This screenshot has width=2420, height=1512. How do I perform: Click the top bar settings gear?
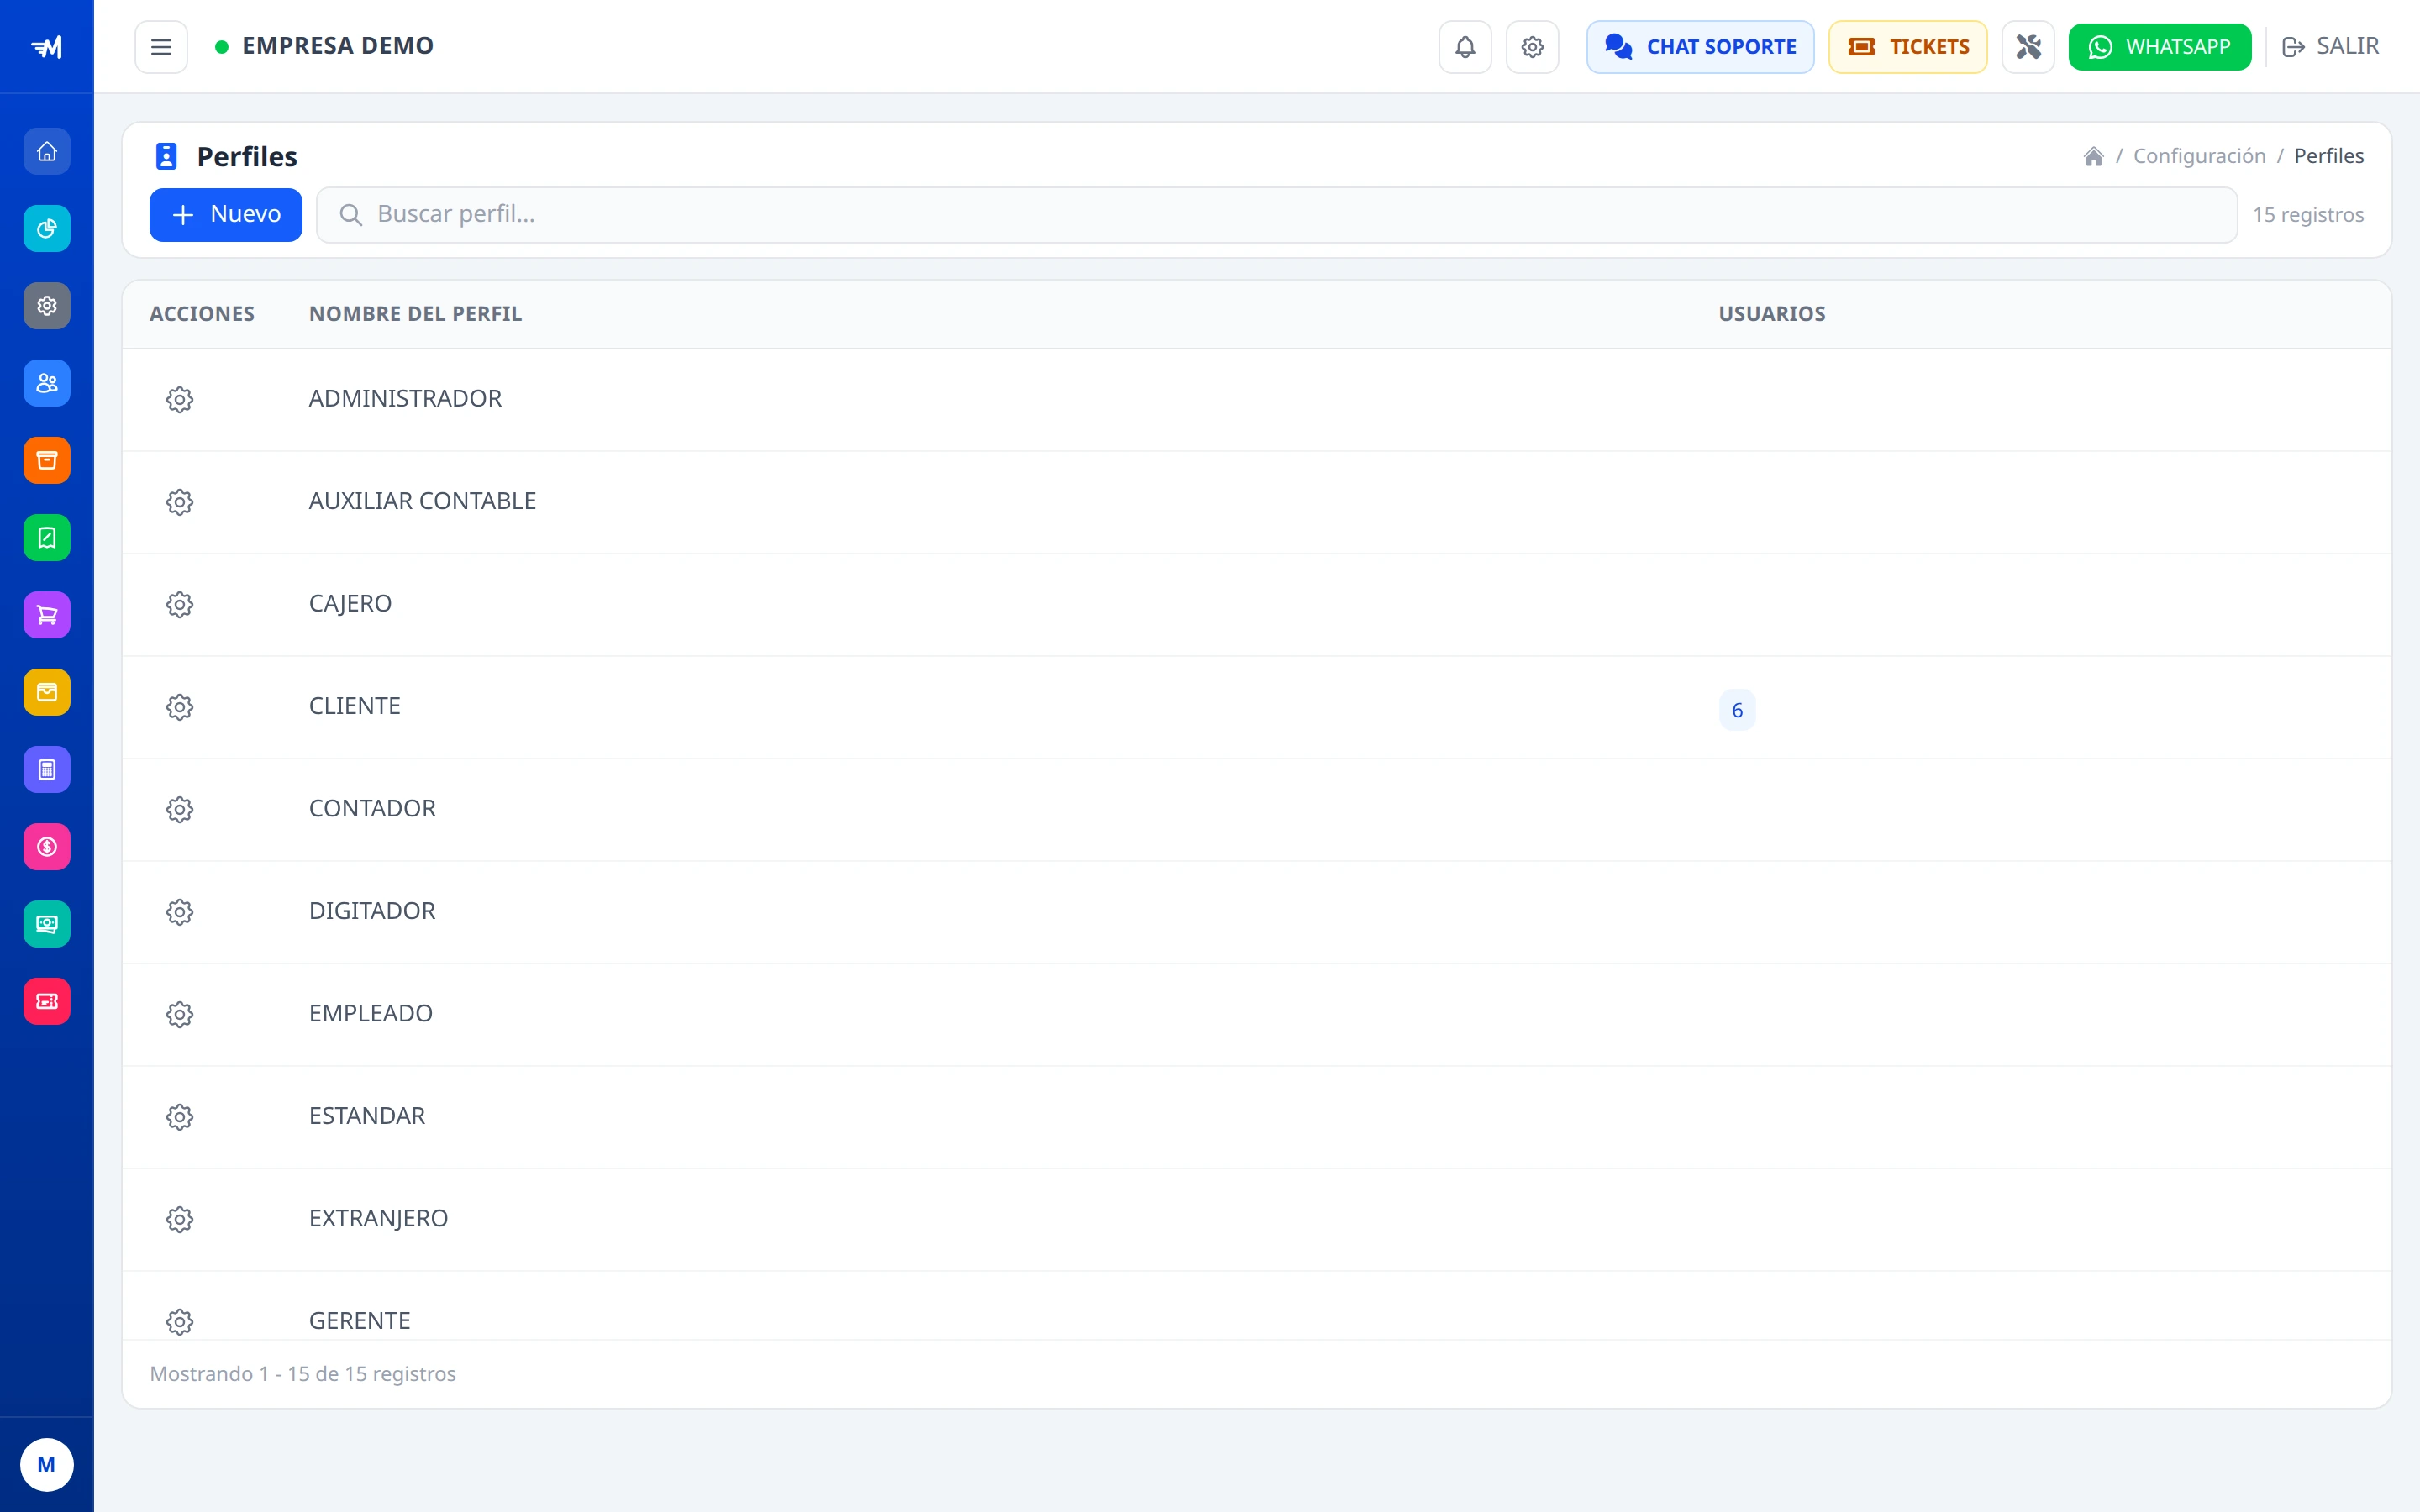click(1532, 47)
